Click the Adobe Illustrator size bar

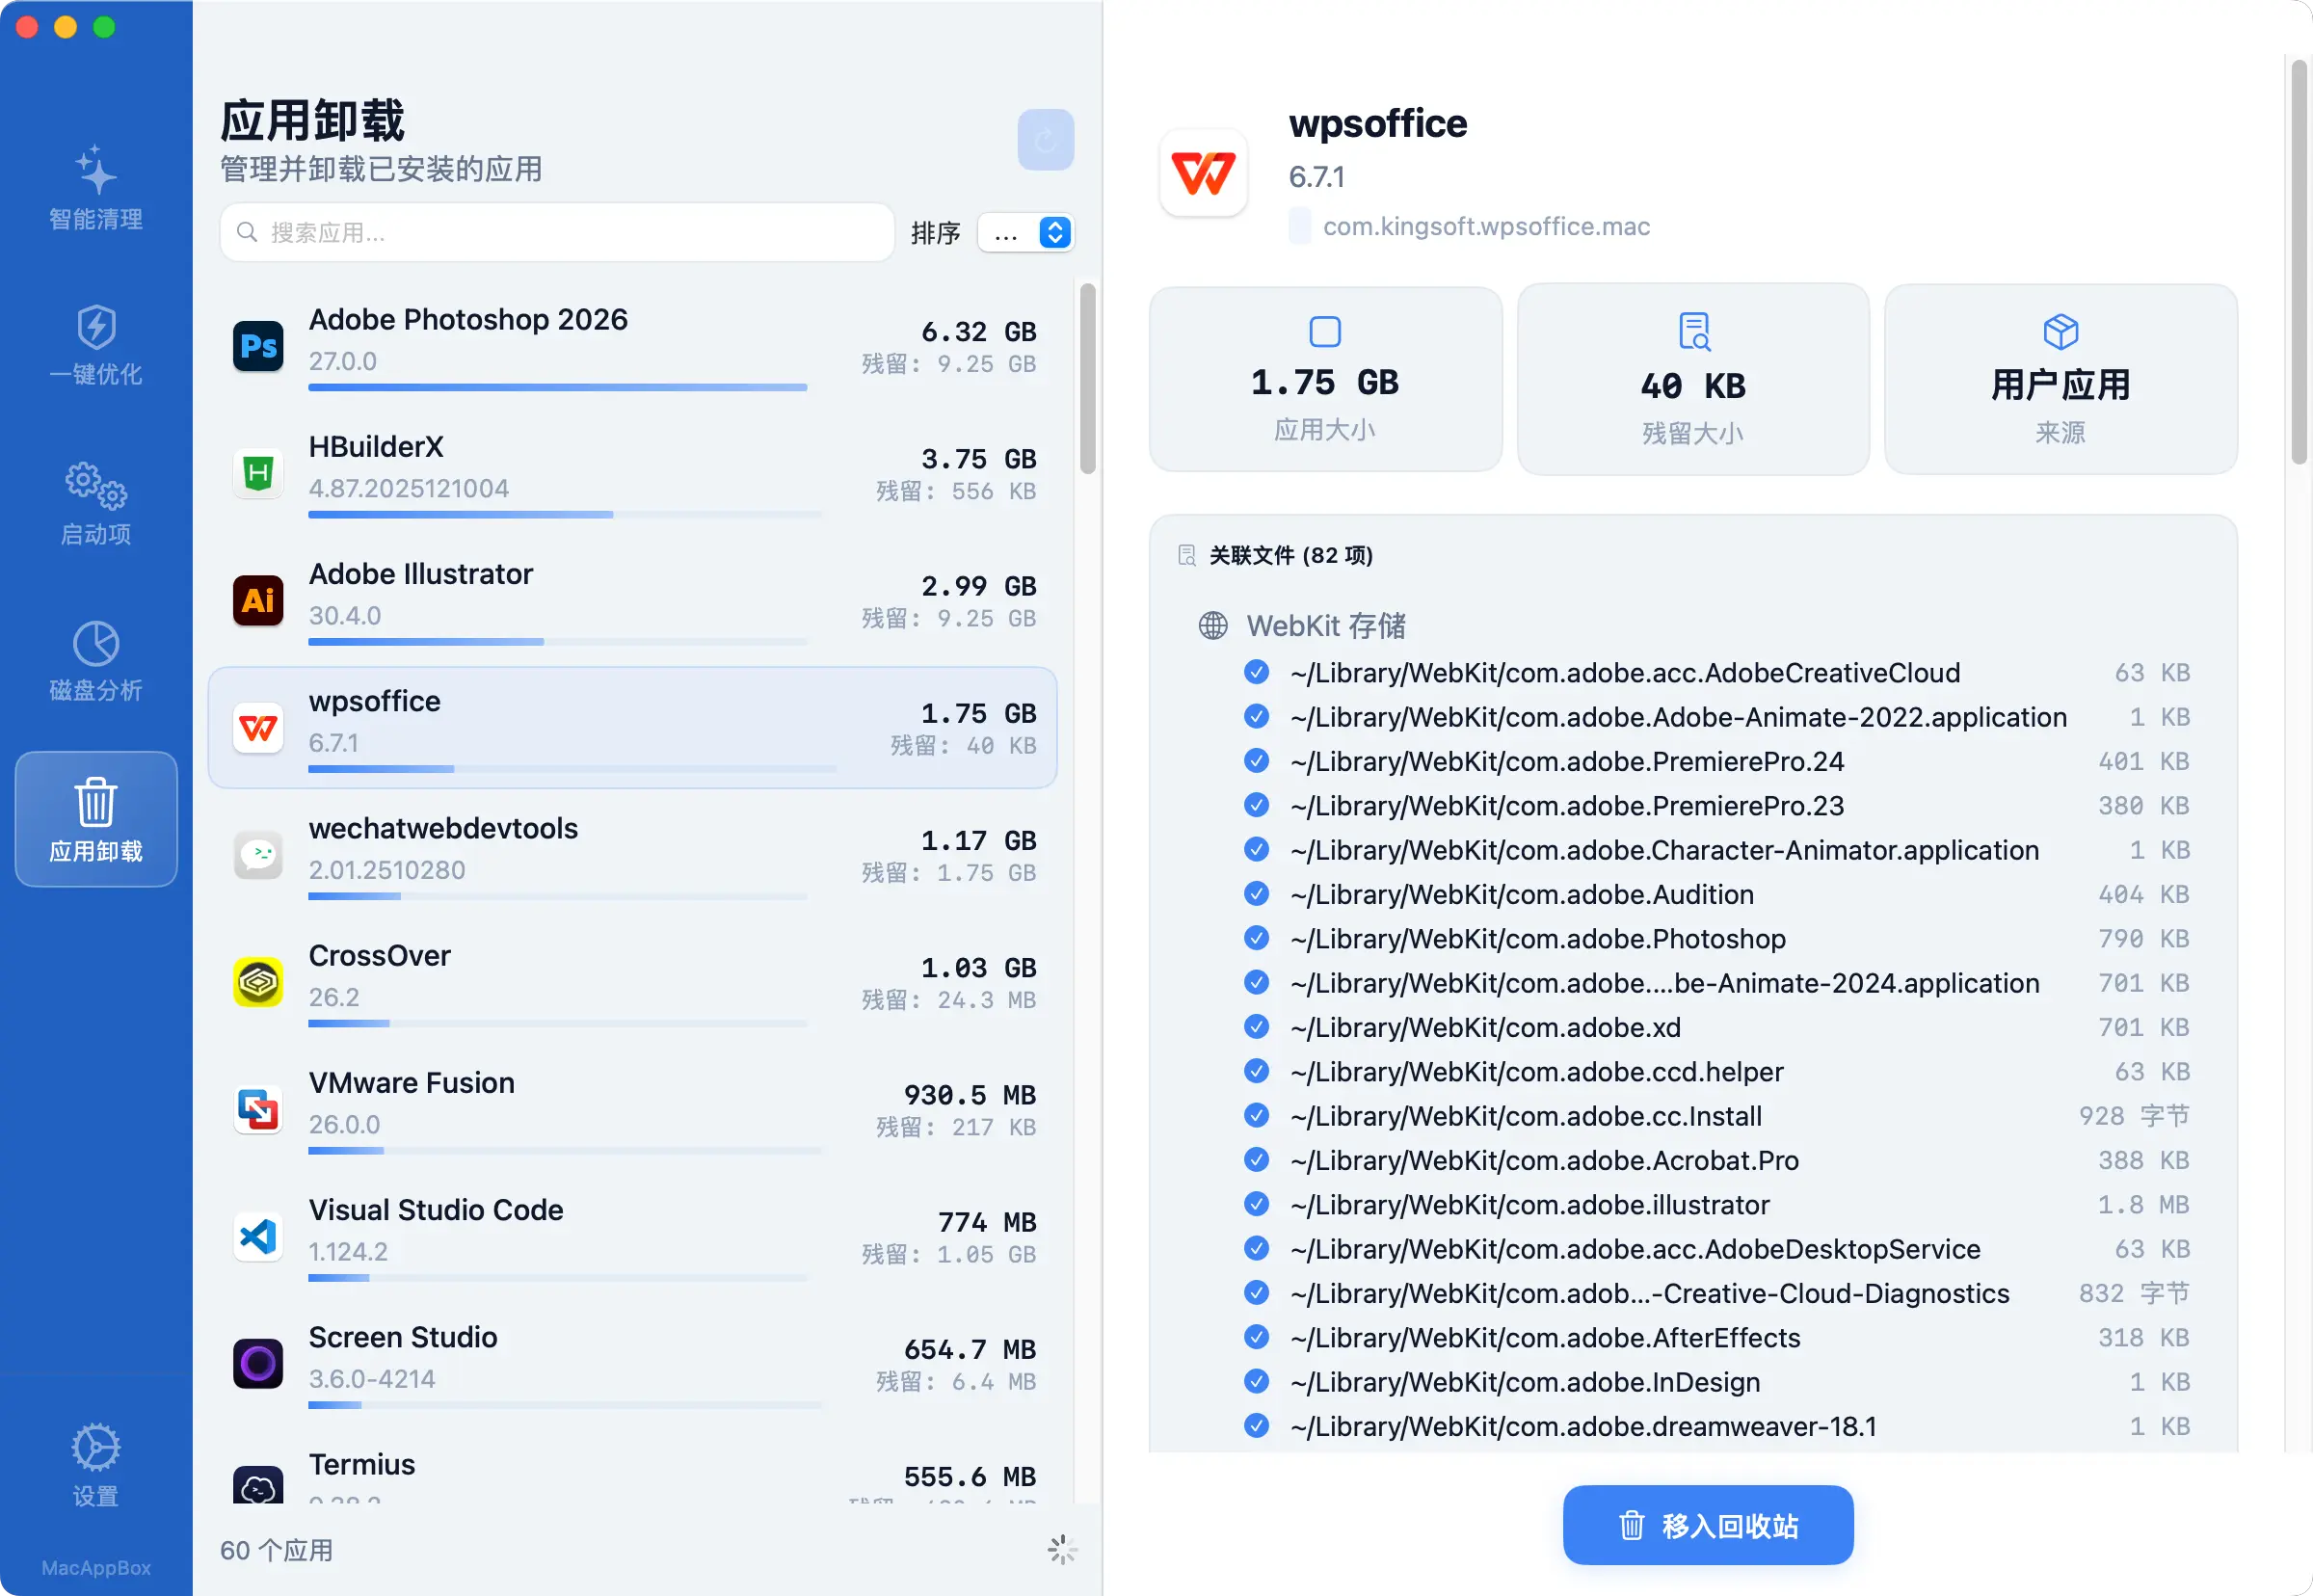(x=558, y=642)
